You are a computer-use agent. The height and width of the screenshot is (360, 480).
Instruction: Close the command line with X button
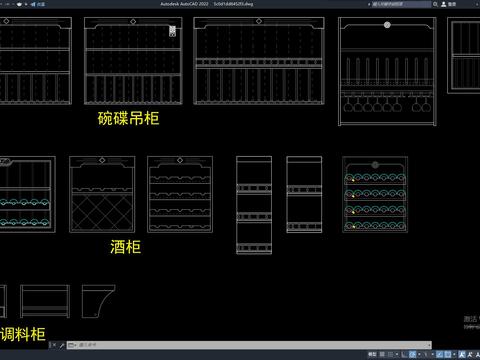(x=54, y=345)
